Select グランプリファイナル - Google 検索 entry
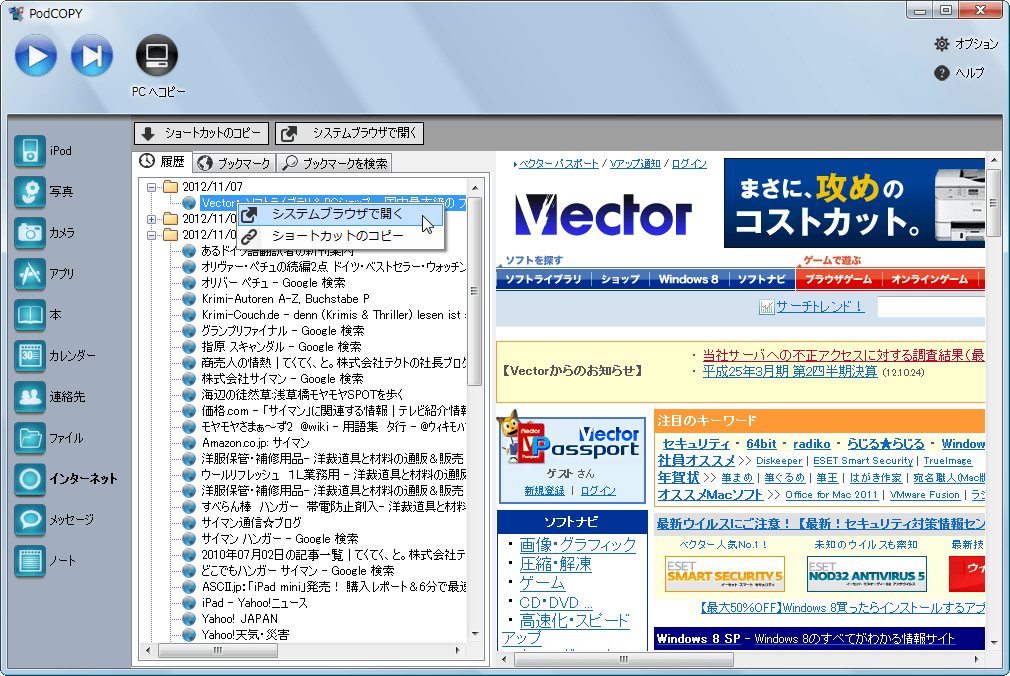The width and height of the screenshot is (1010, 676). coord(283,331)
